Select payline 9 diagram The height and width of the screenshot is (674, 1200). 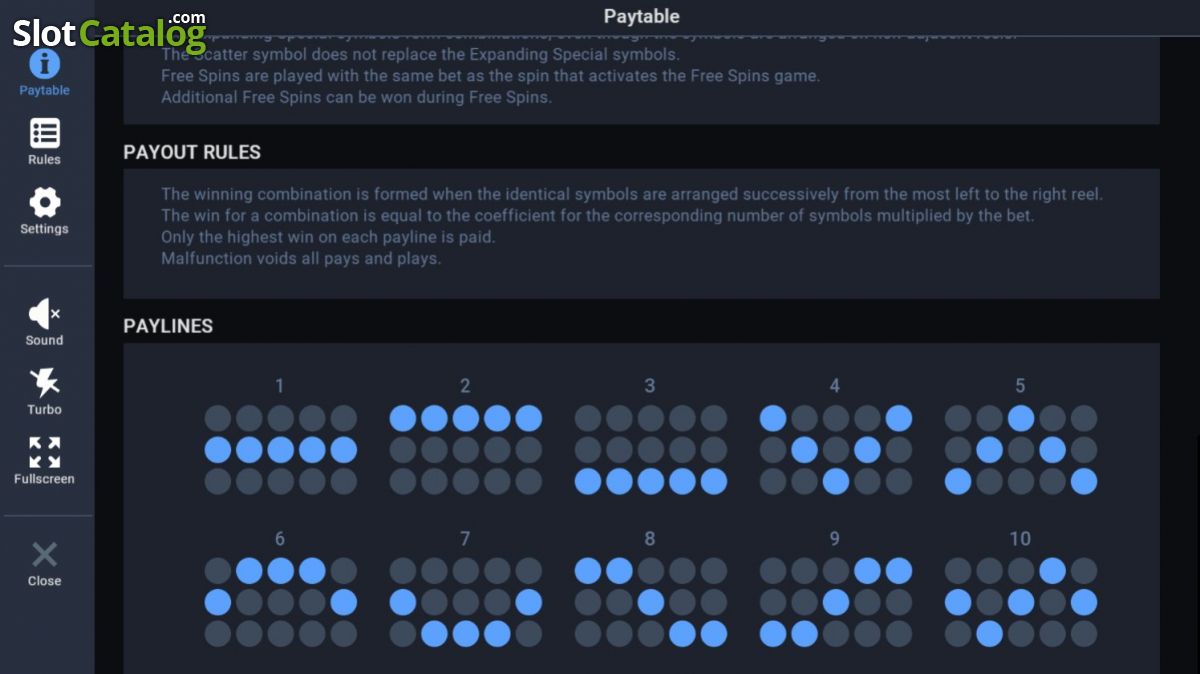[835, 603]
